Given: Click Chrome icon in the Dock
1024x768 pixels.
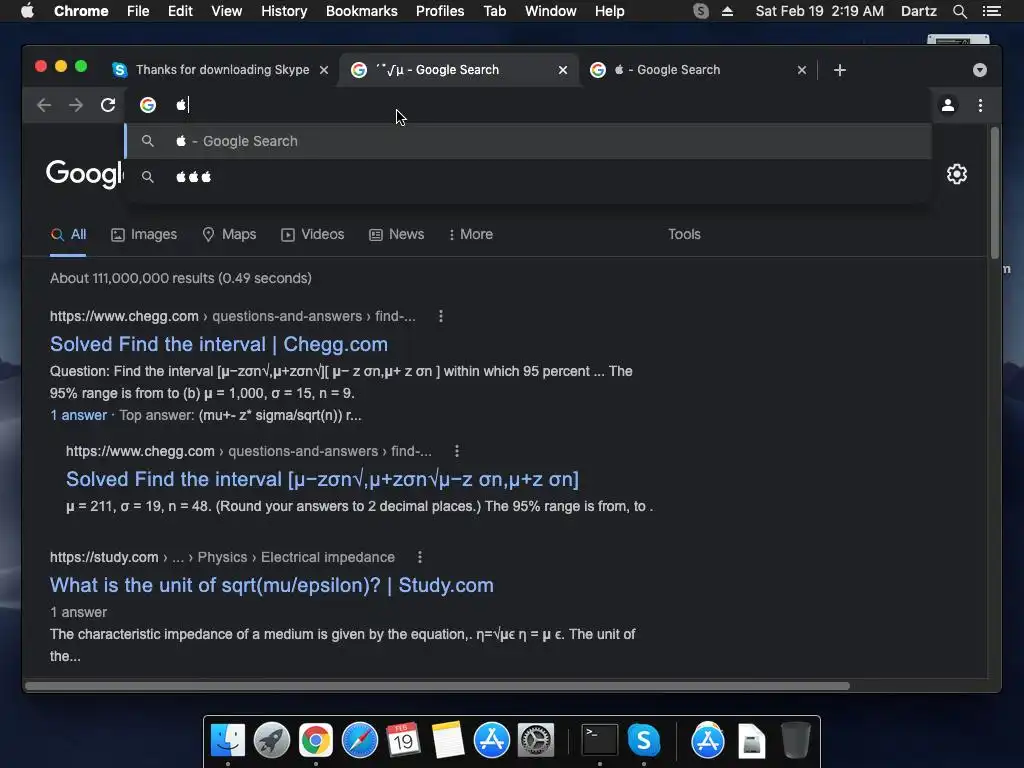Looking at the screenshot, I should click(x=315, y=740).
